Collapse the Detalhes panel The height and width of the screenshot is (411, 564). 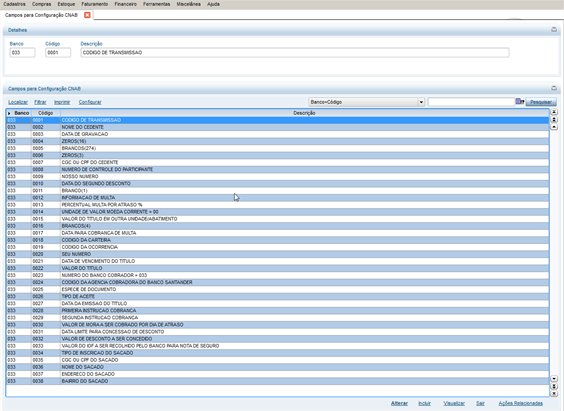click(x=554, y=29)
